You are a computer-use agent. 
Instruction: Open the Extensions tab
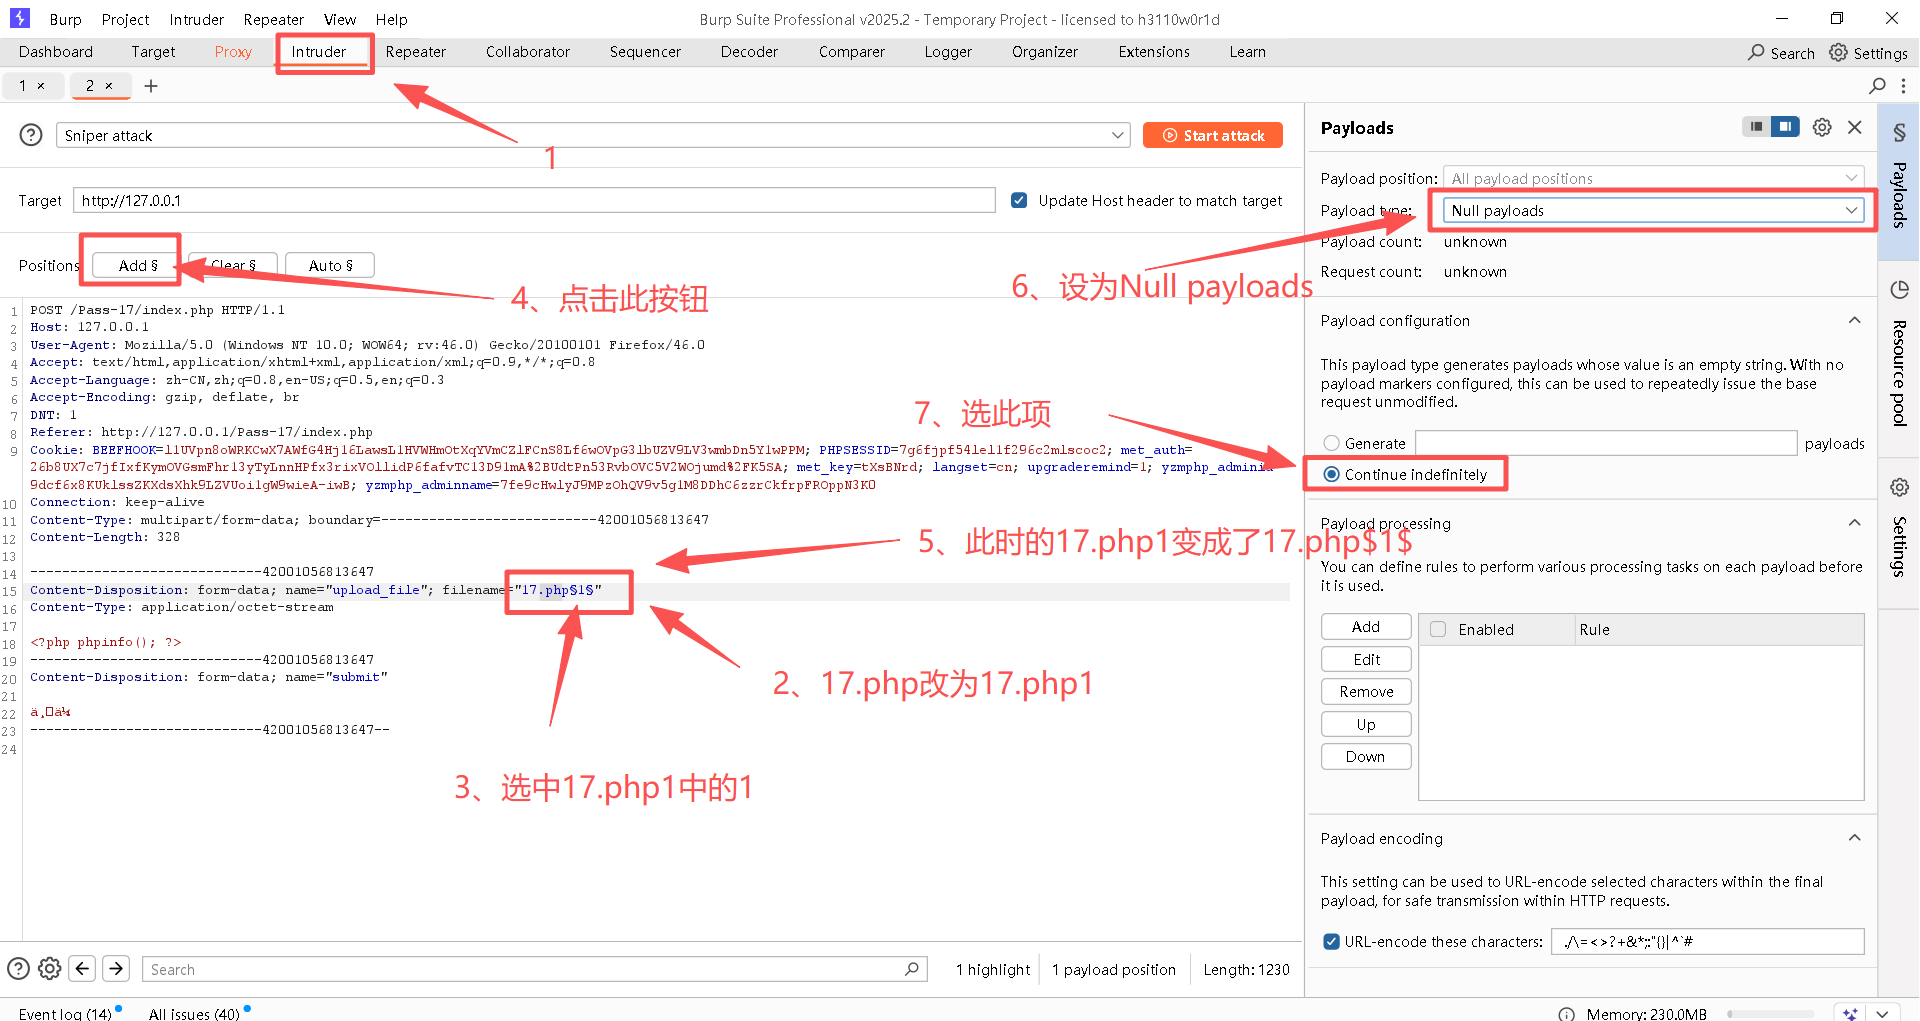click(1154, 52)
